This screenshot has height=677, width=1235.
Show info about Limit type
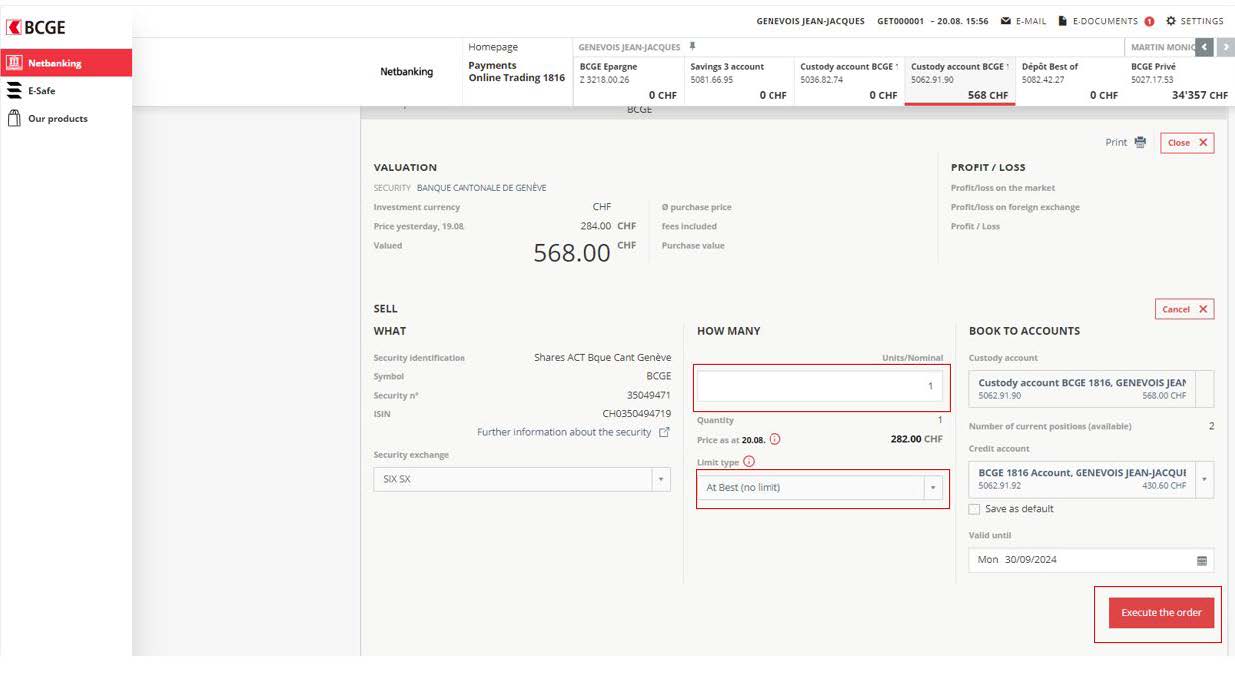[x=749, y=462]
